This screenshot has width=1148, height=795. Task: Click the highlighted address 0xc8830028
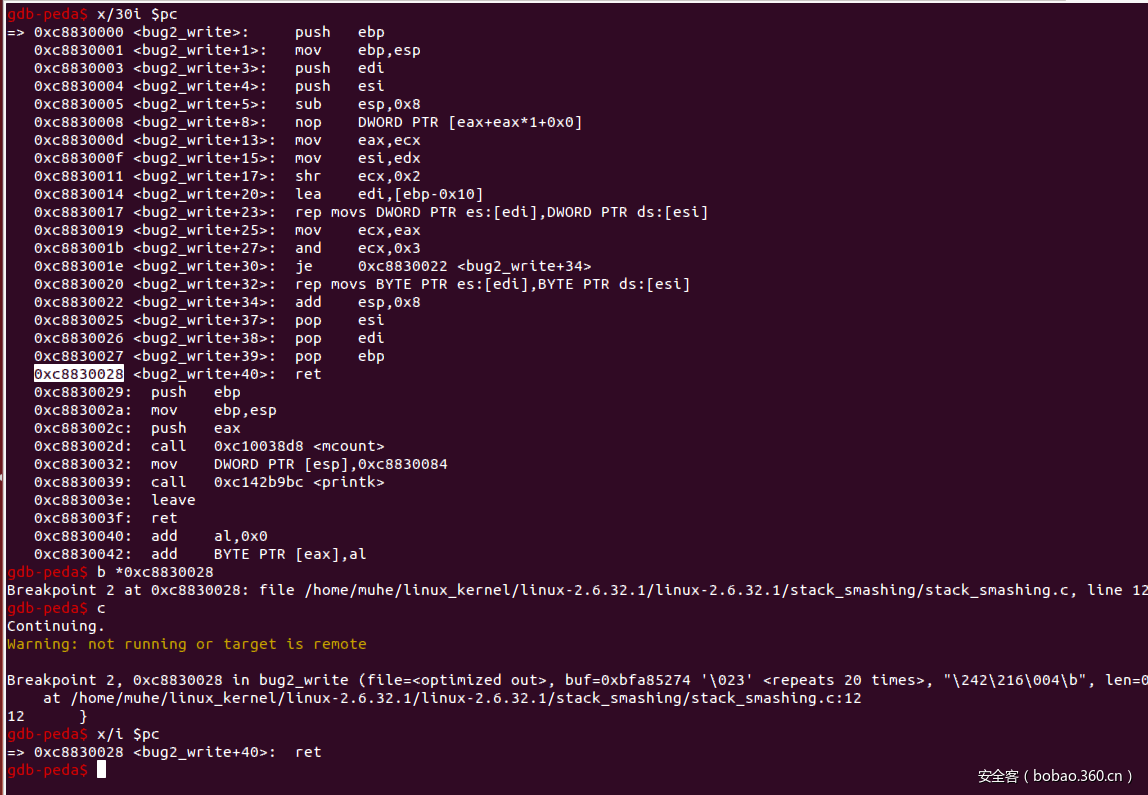coord(78,374)
